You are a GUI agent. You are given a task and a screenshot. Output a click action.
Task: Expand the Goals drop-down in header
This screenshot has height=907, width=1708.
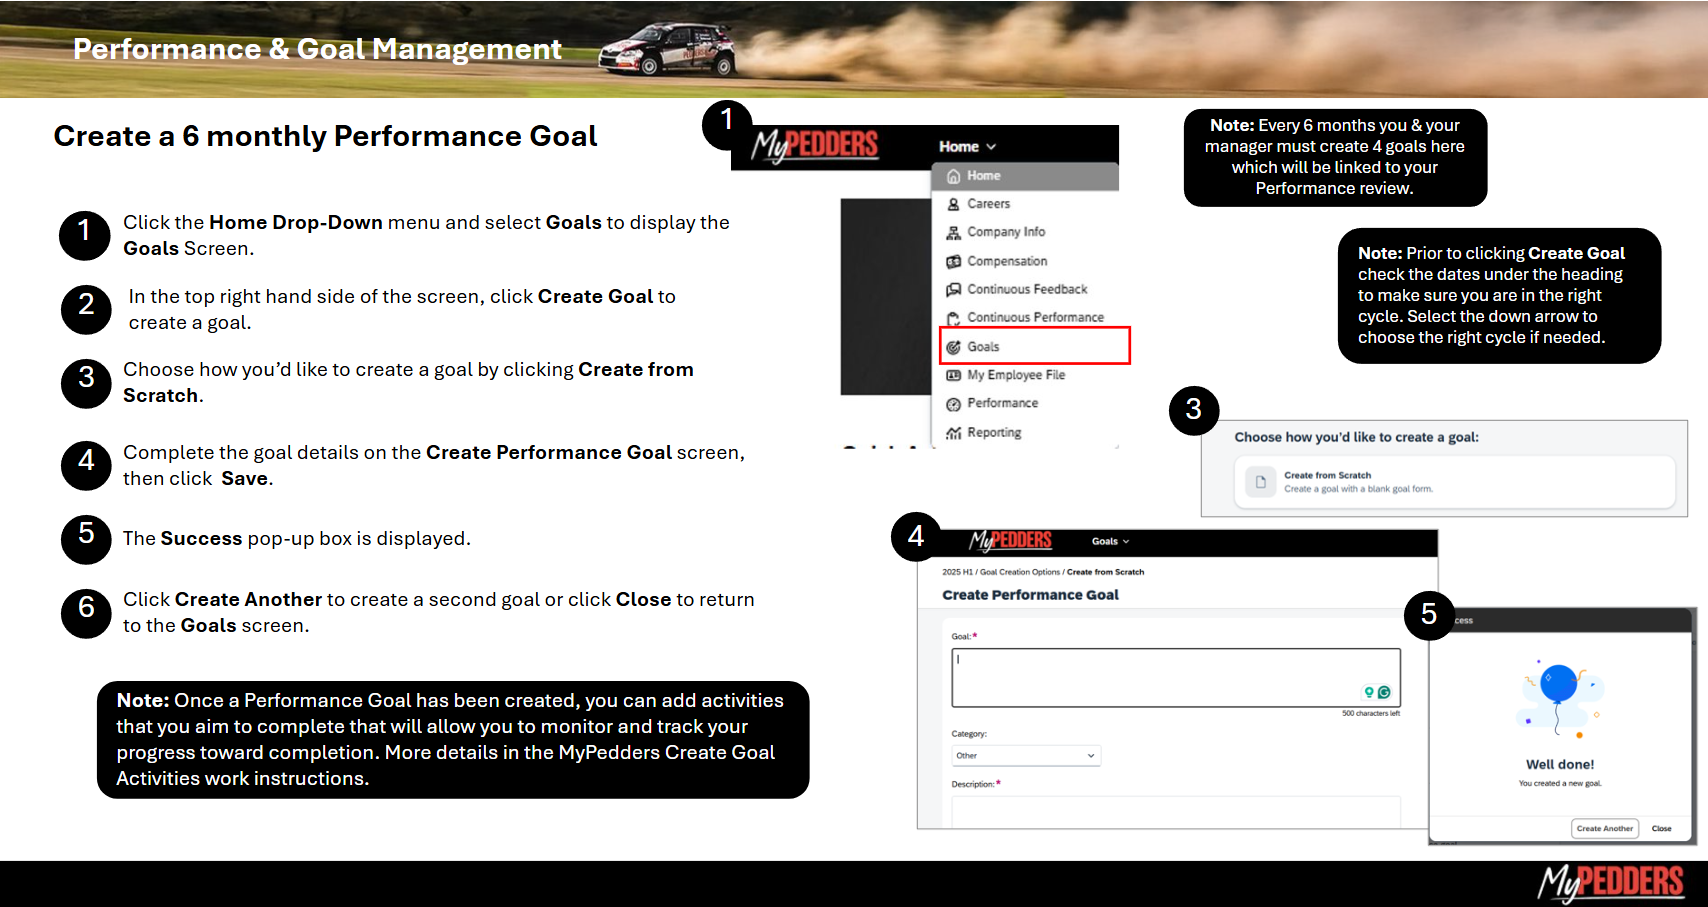click(x=1110, y=541)
